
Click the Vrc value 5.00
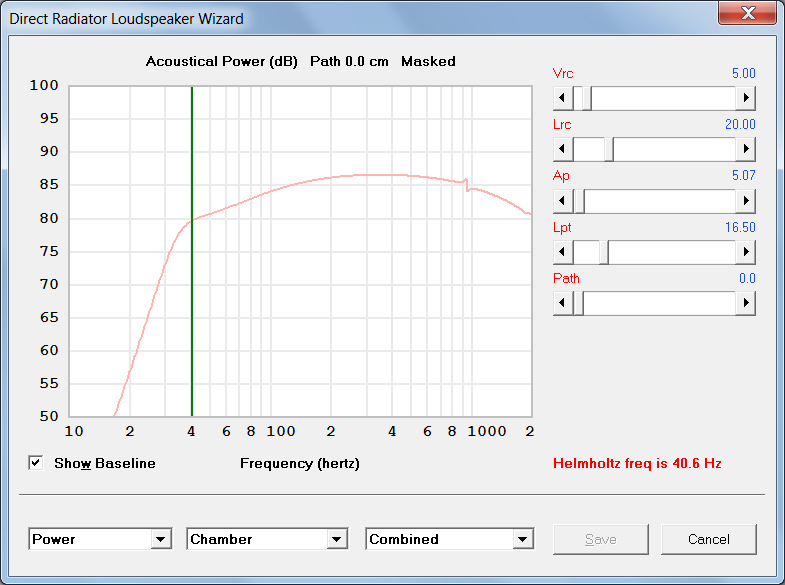(743, 73)
